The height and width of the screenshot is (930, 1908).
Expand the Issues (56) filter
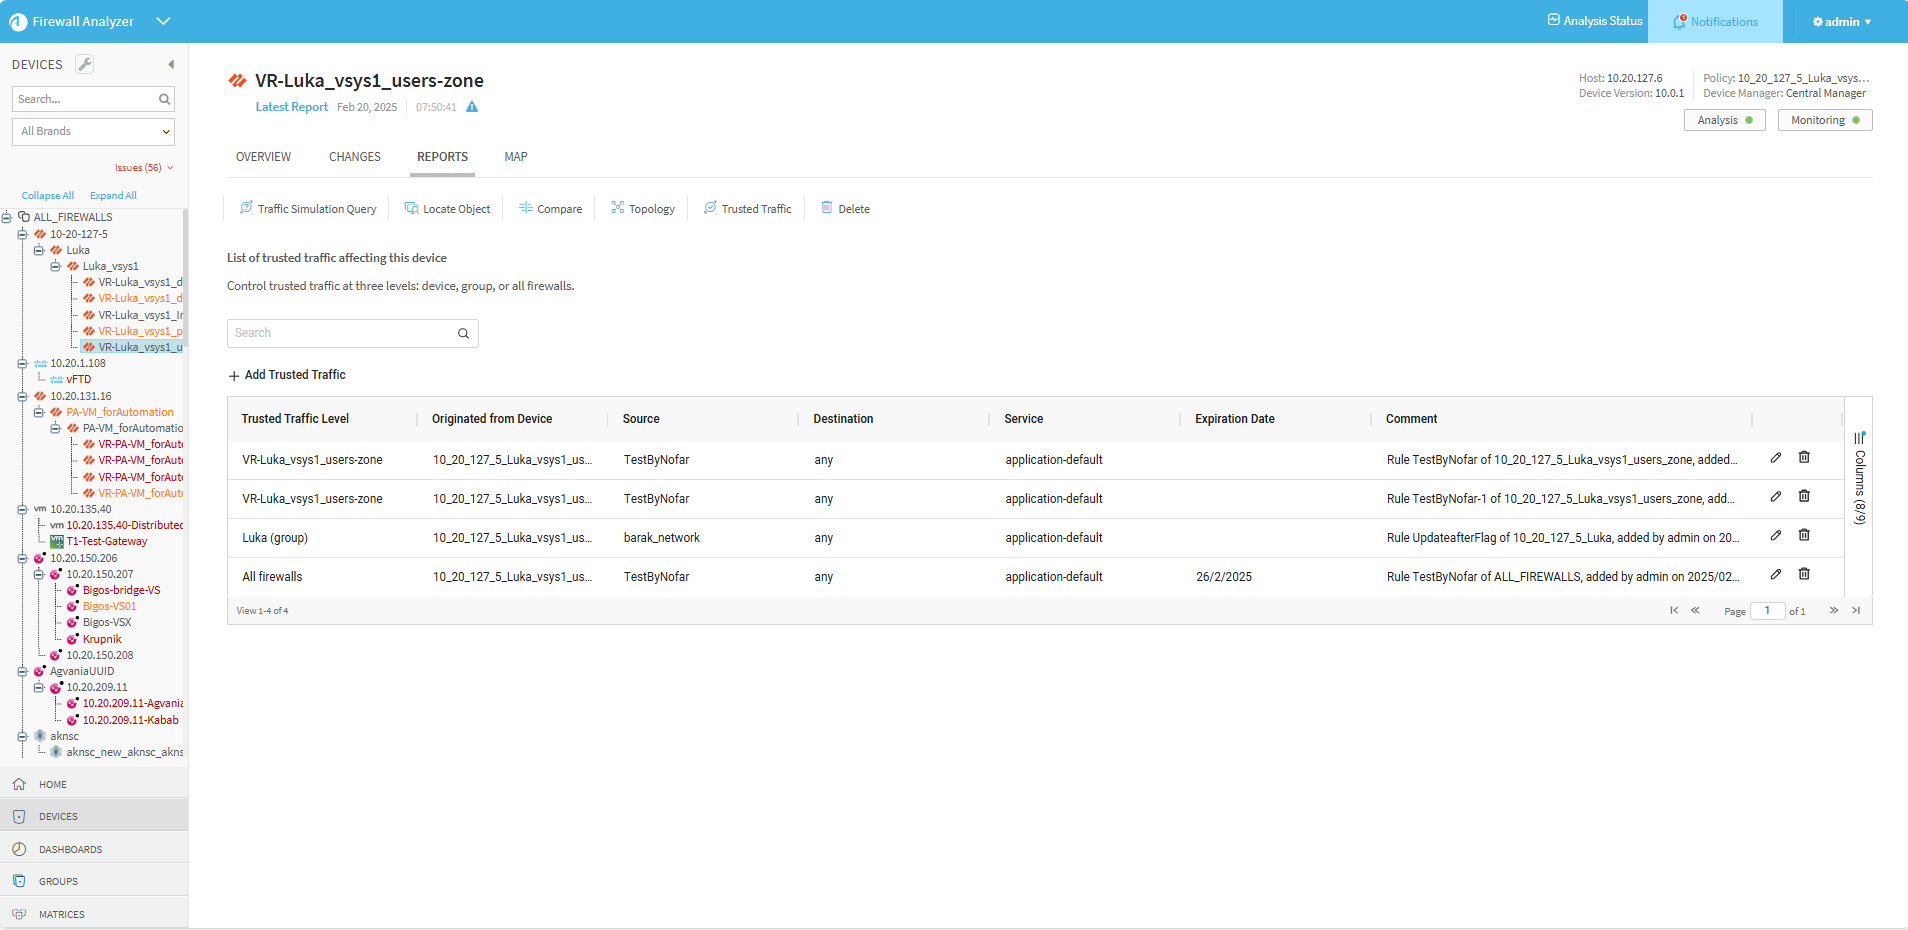click(x=143, y=168)
